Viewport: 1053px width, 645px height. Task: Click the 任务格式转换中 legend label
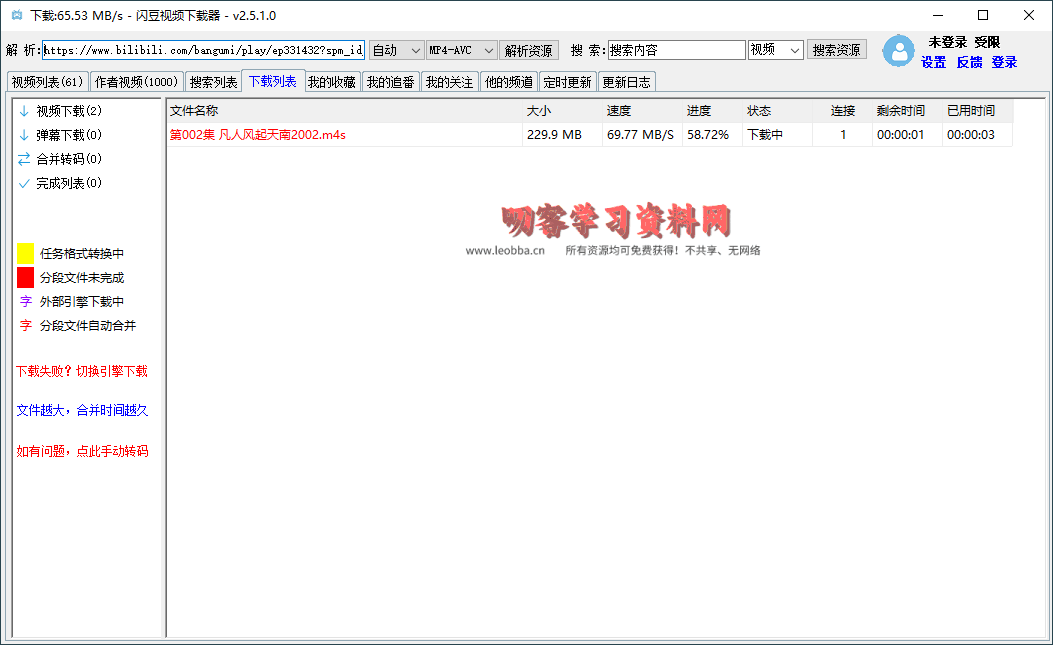coord(82,254)
